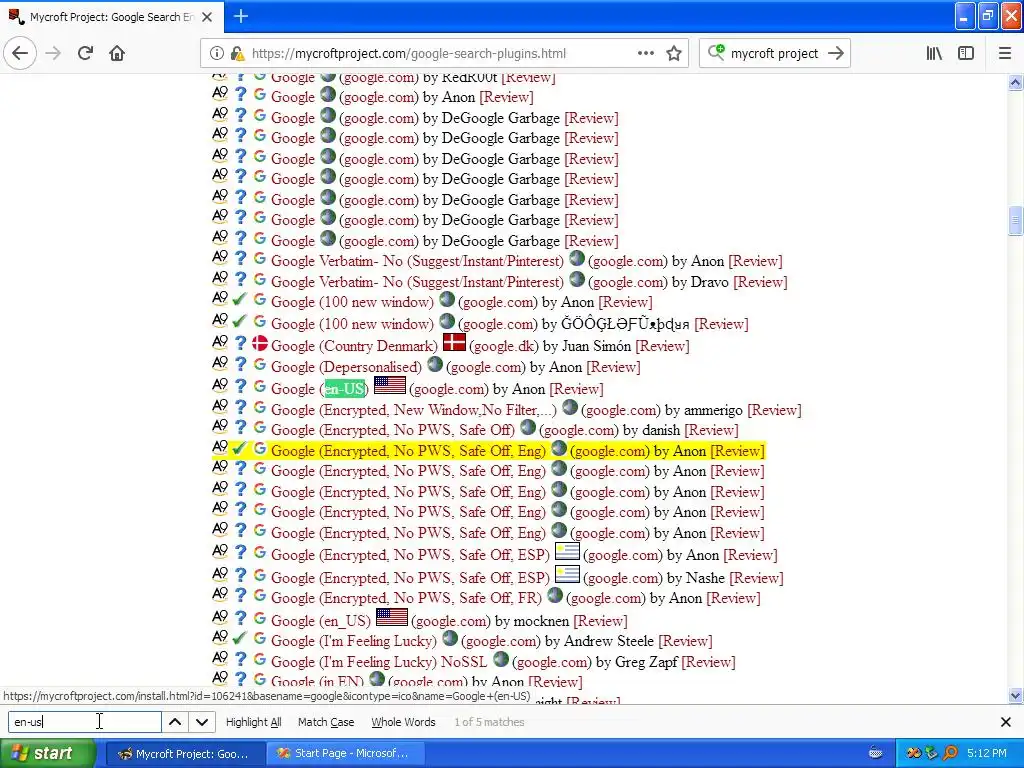This screenshot has width=1024, height=768.
Task: Click the vertical scrollbar thumb
Action: coord(1016,221)
